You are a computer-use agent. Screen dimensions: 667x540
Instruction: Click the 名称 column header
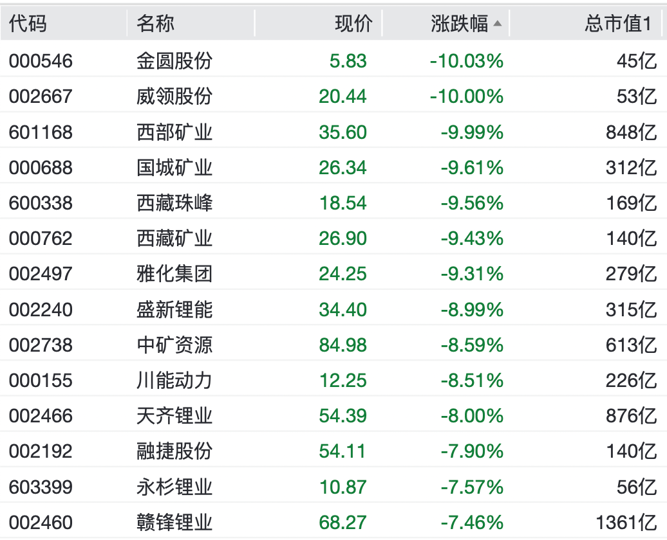155,25
